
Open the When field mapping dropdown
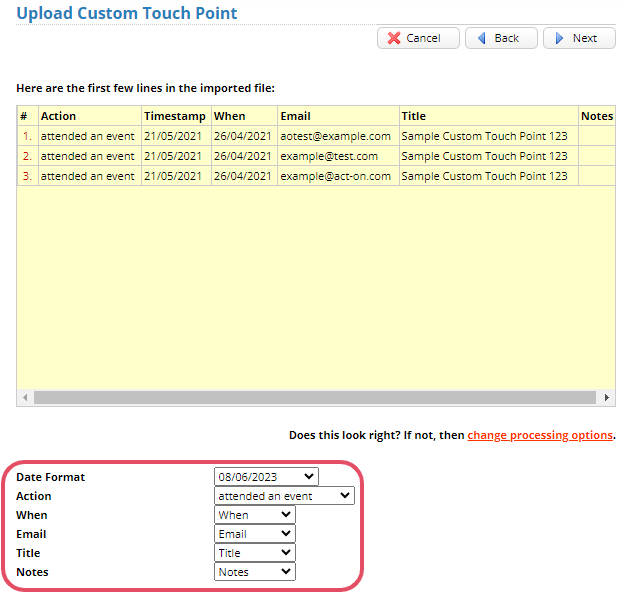255,515
